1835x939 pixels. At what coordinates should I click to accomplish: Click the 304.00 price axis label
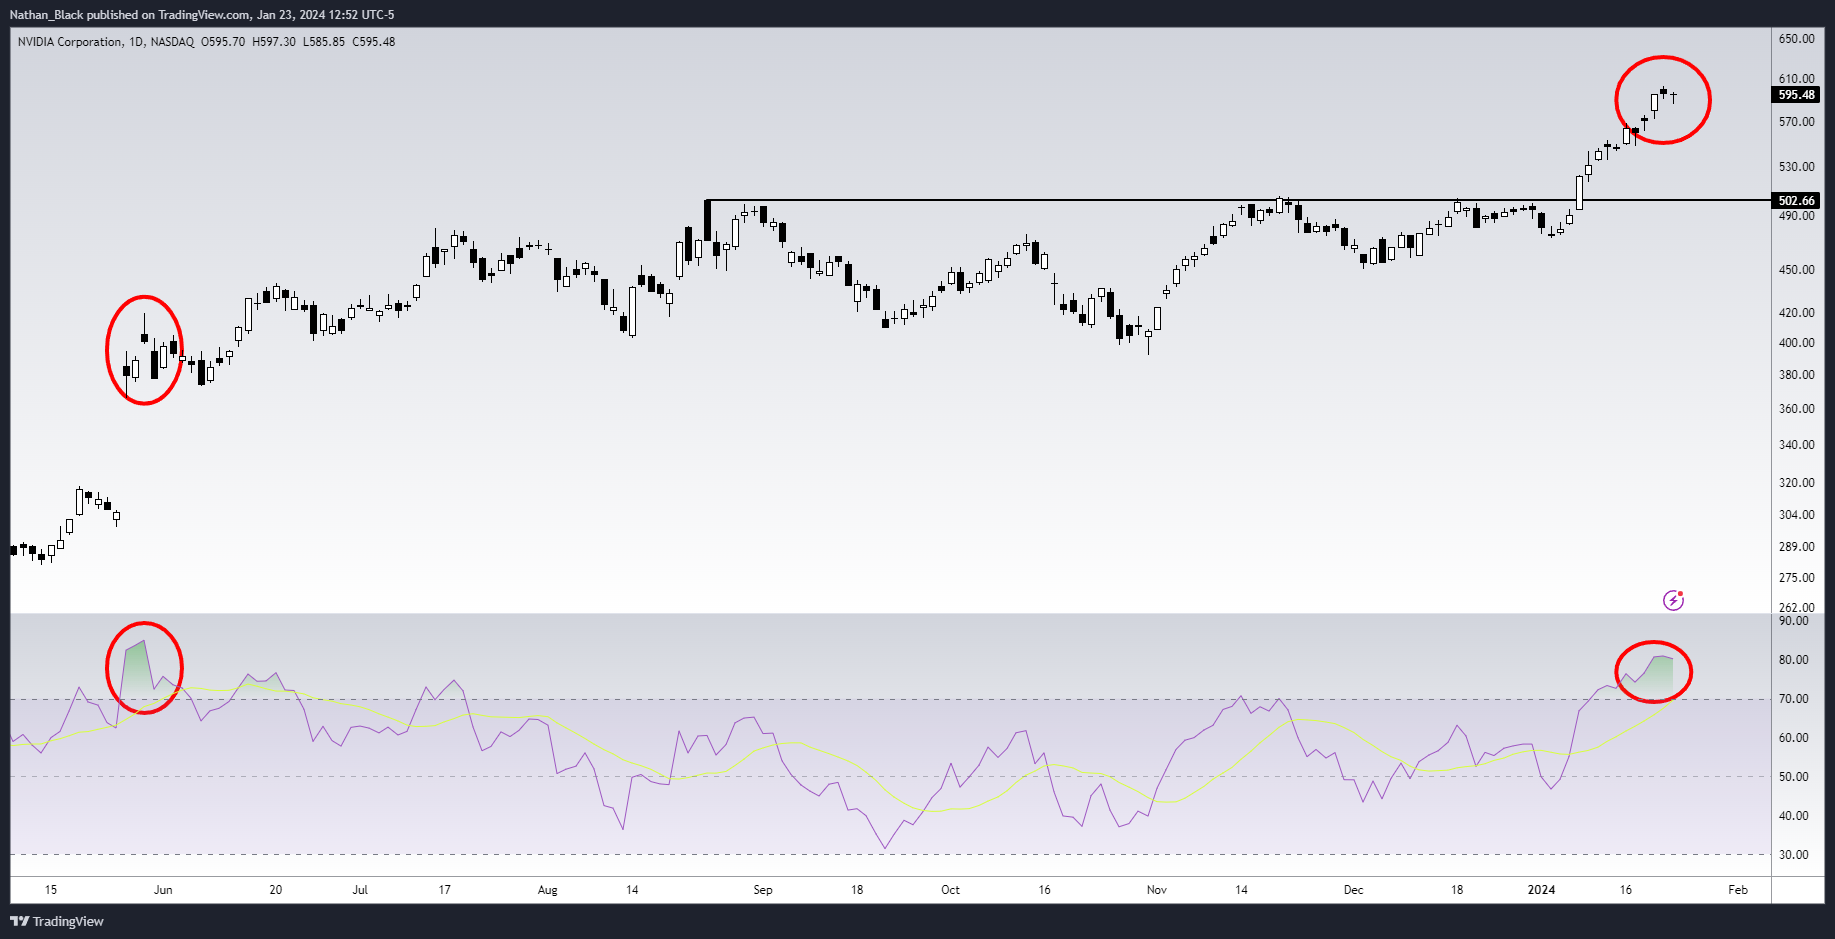point(1796,515)
